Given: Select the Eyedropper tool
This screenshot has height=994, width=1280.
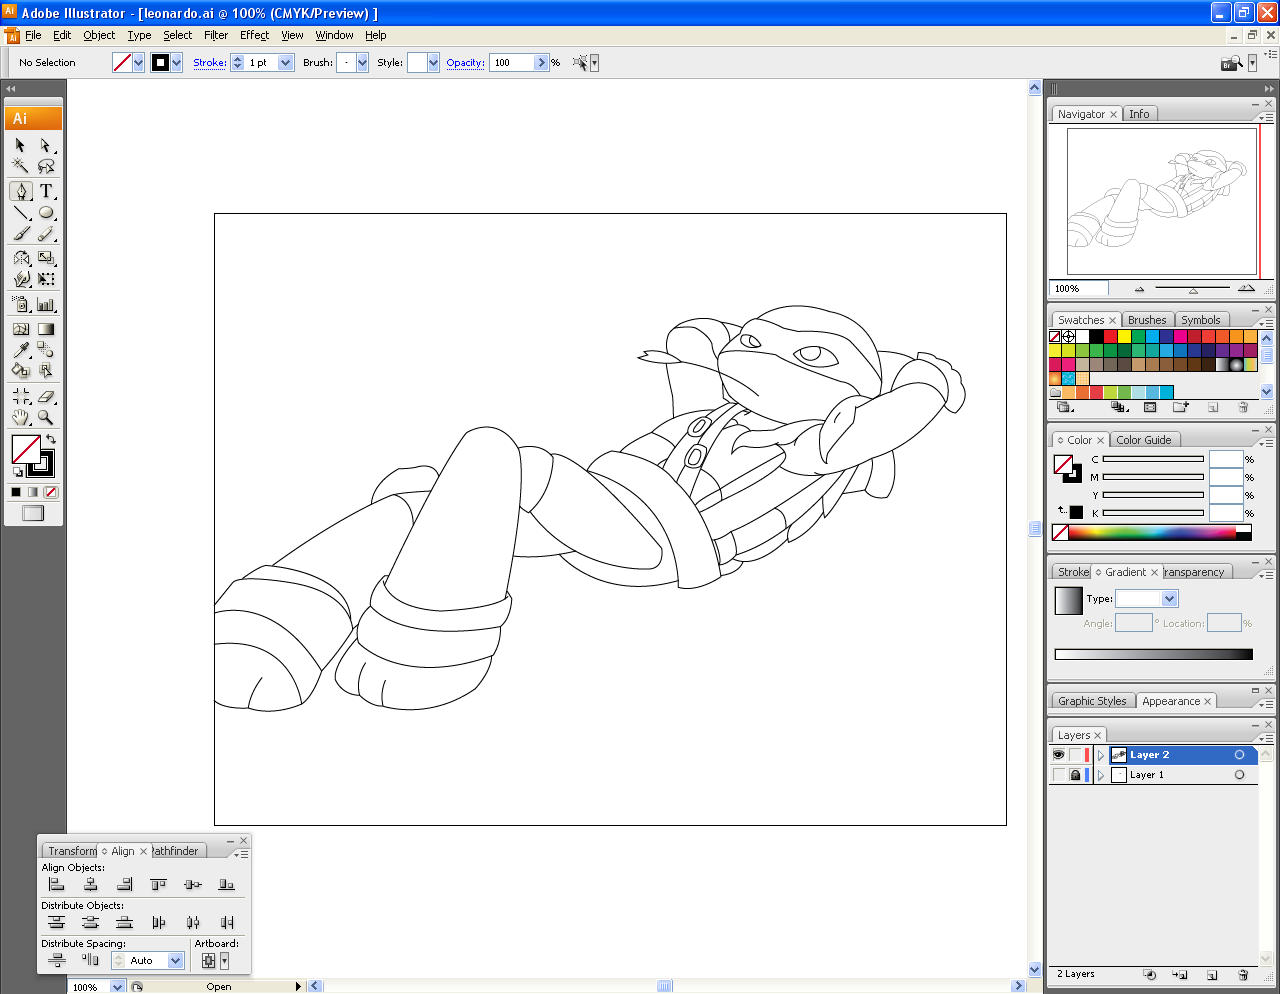Looking at the screenshot, I should click(x=20, y=350).
